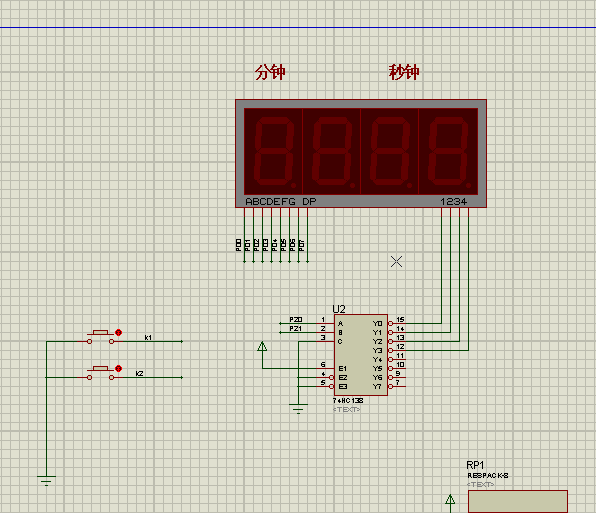Screen dimensions: 596x513
Task: Click the X cursor marker on the schematic
Action: 396,261
